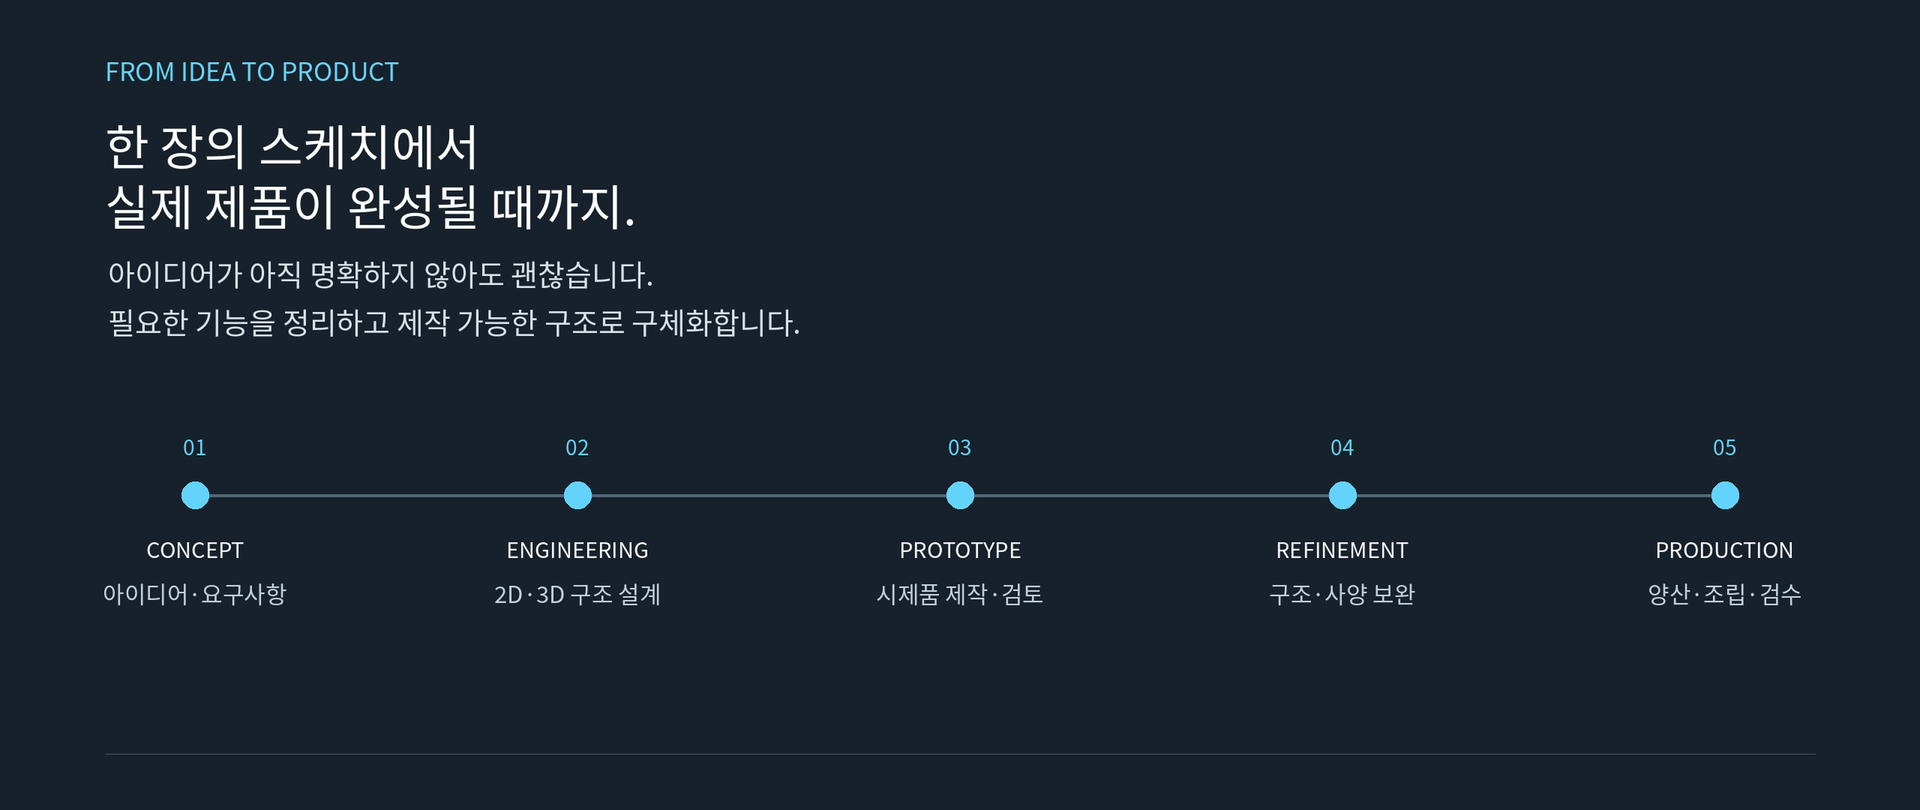Click the 2D·3D 구조 설계 description
1920x810 pixels.
click(x=577, y=594)
